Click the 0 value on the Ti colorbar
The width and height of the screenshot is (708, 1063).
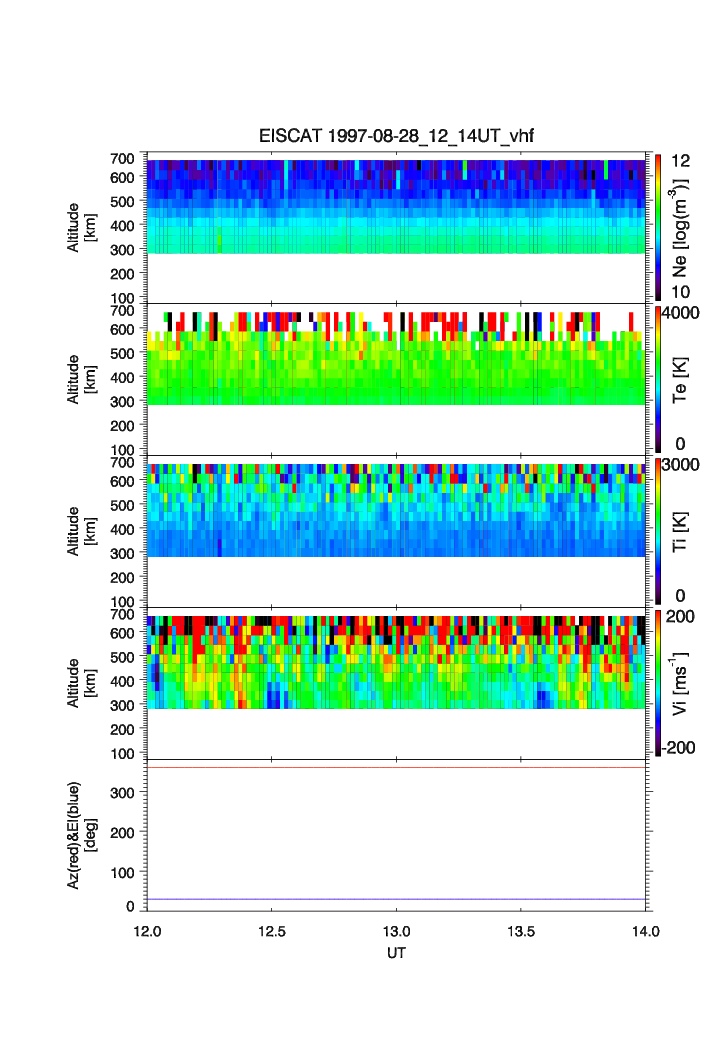(x=680, y=596)
